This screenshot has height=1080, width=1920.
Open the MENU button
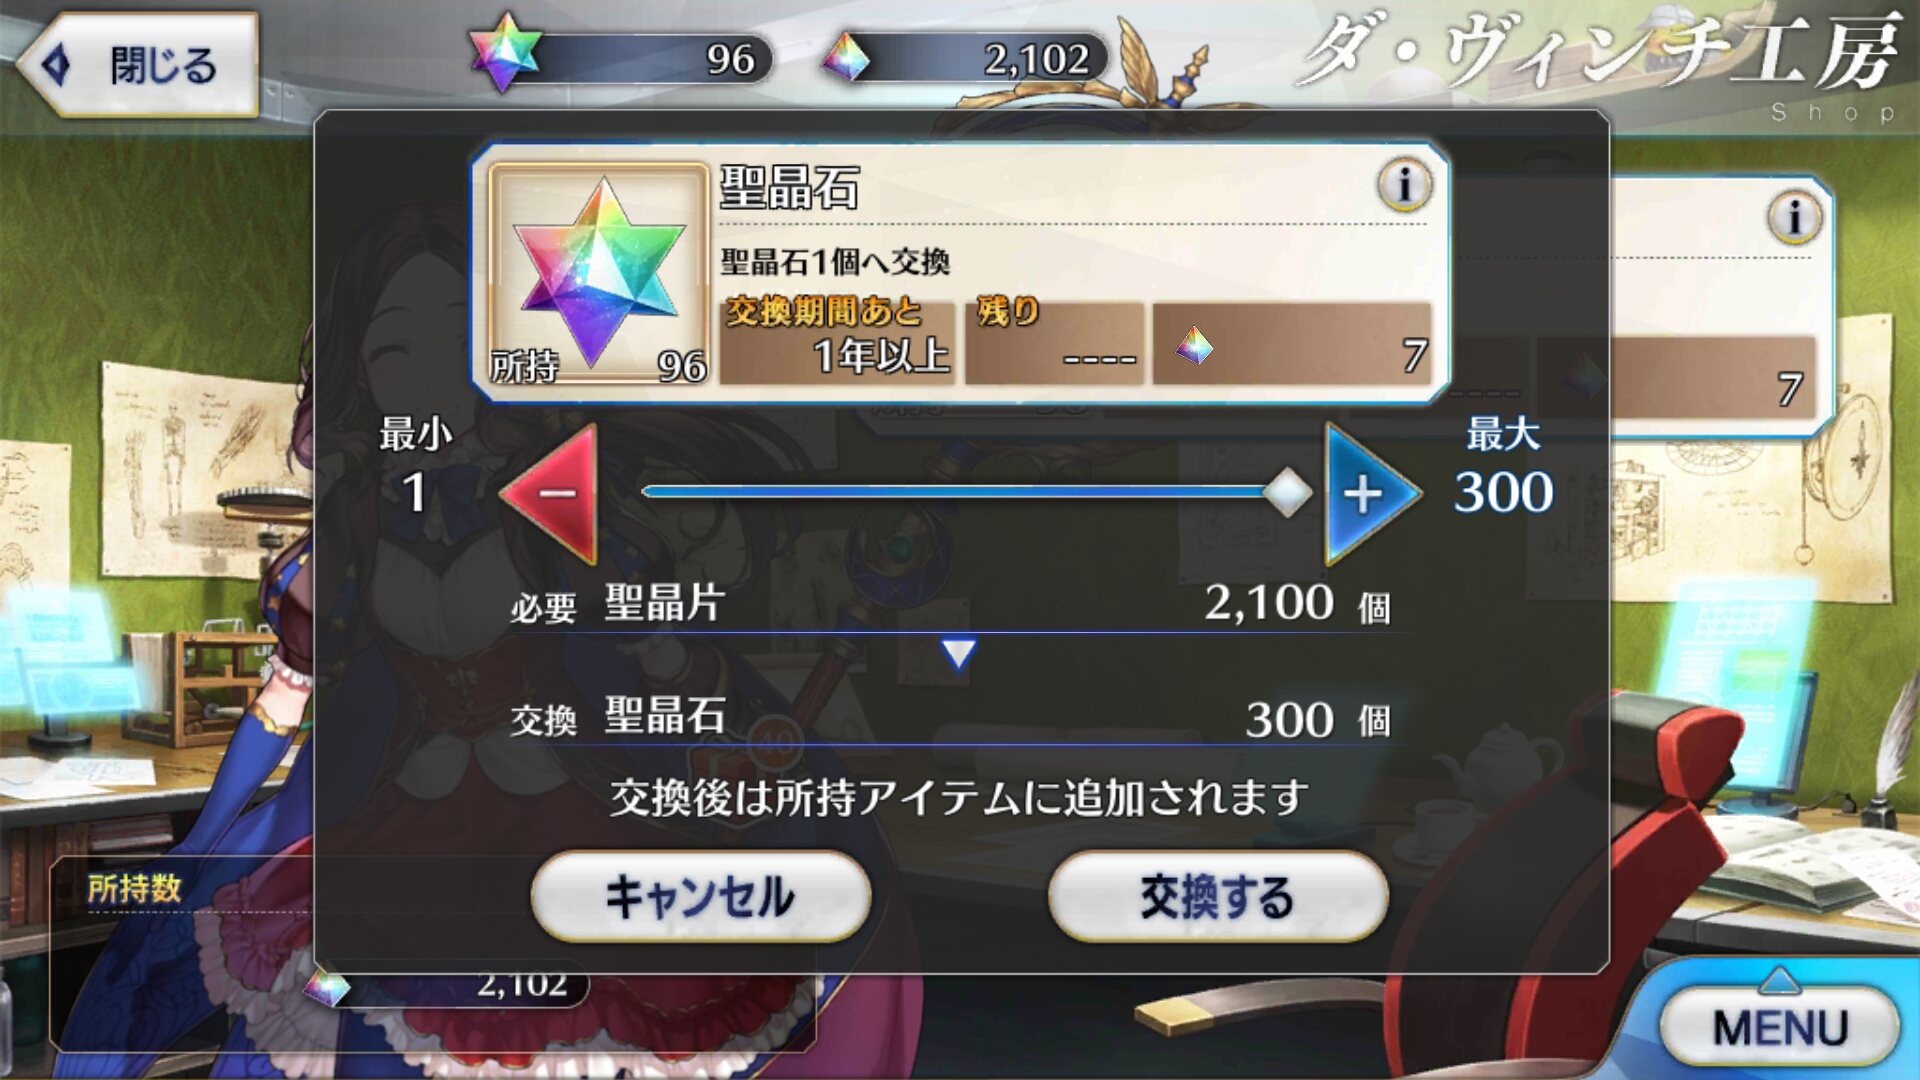[1780, 1027]
